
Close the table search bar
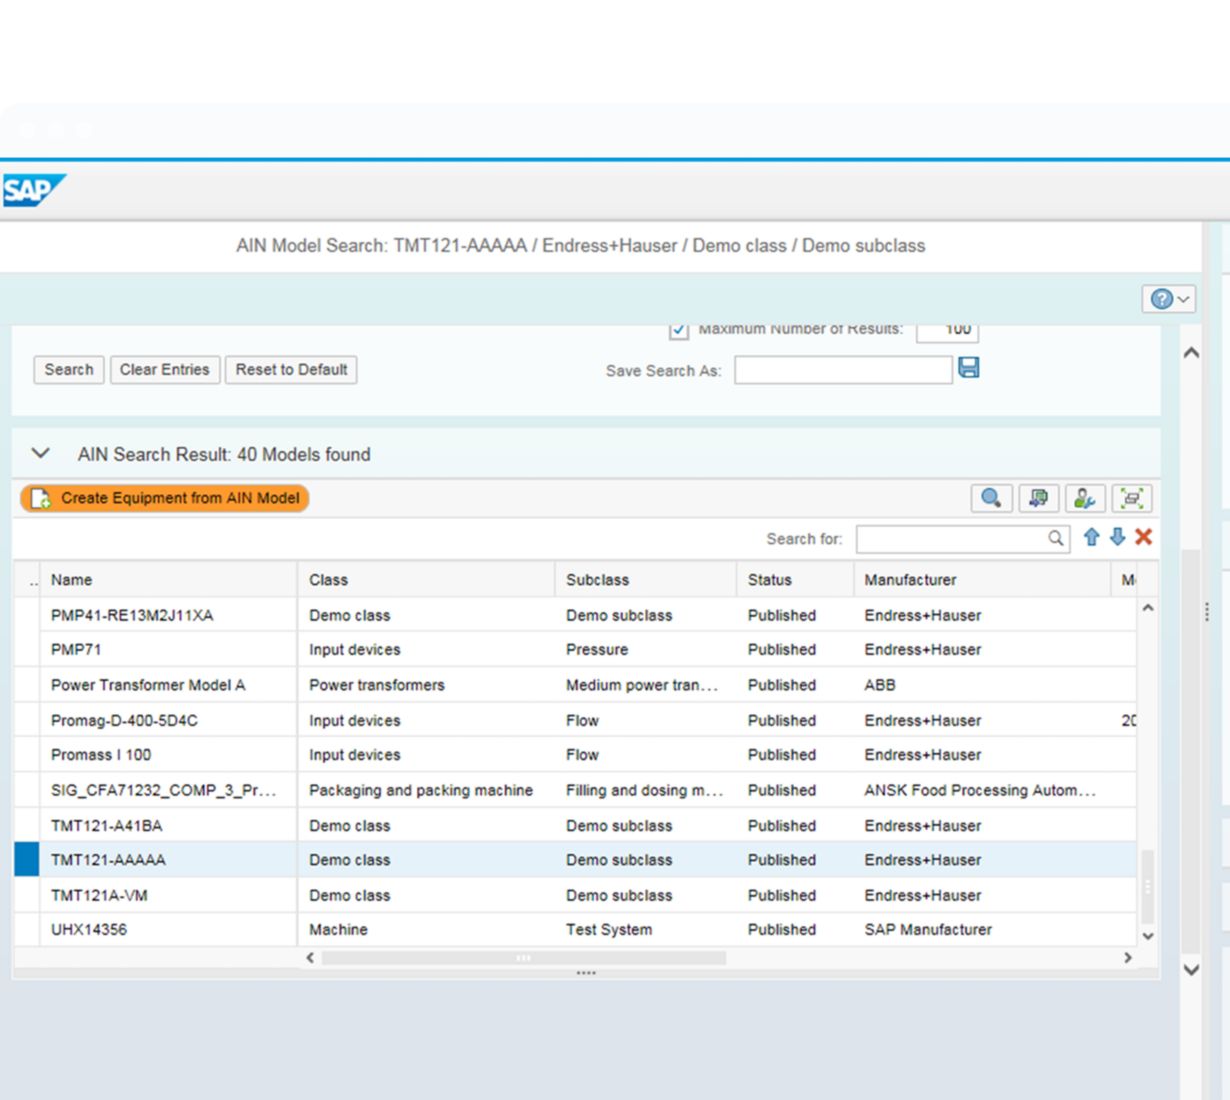coord(1144,537)
